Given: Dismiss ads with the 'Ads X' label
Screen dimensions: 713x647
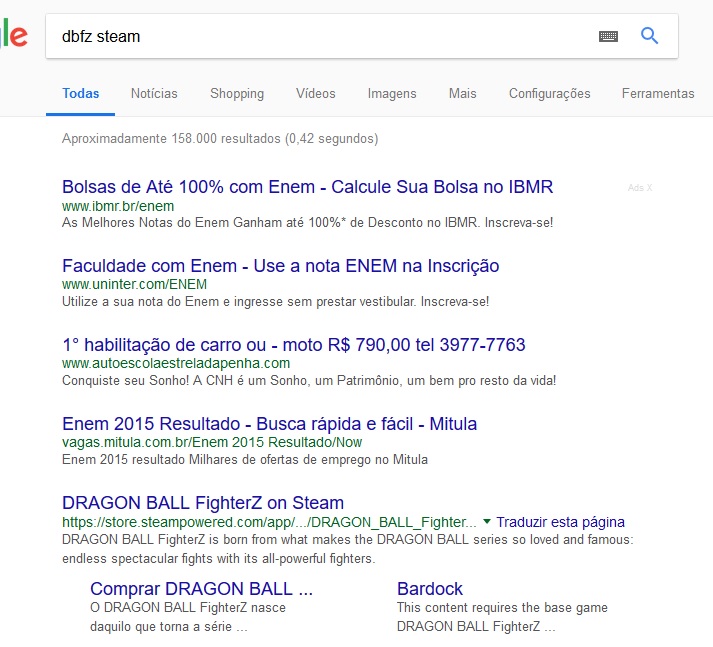Looking at the screenshot, I should coord(640,188).
